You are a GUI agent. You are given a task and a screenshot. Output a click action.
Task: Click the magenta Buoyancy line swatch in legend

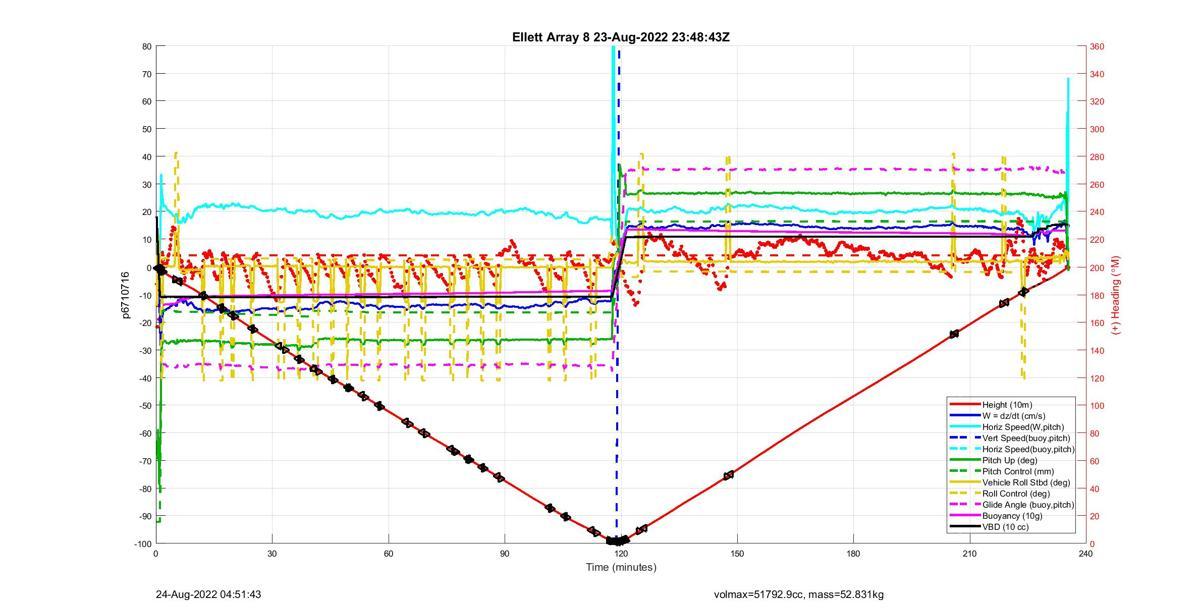point(965,515)
